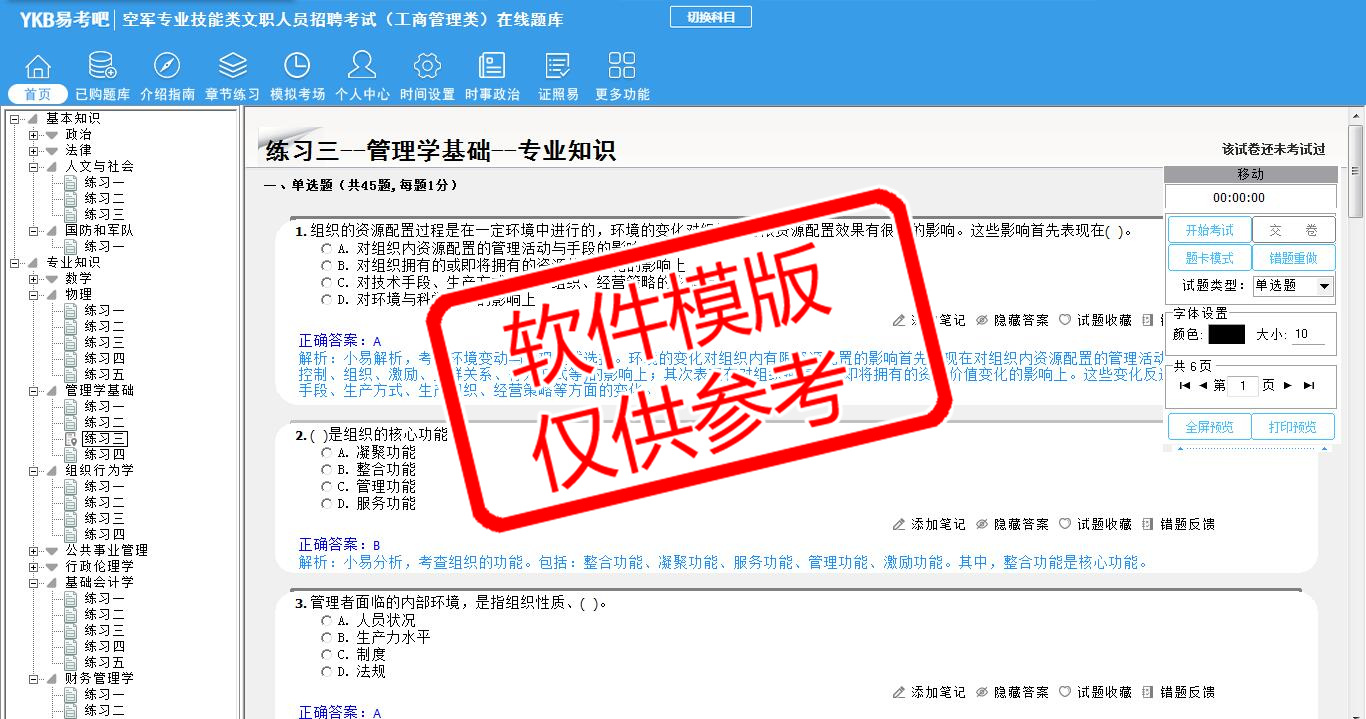Image resolution: width=1366 pixels, height=719 pixels.
Task: Add note to question 3 via 添加笔记
Action: 929,692
